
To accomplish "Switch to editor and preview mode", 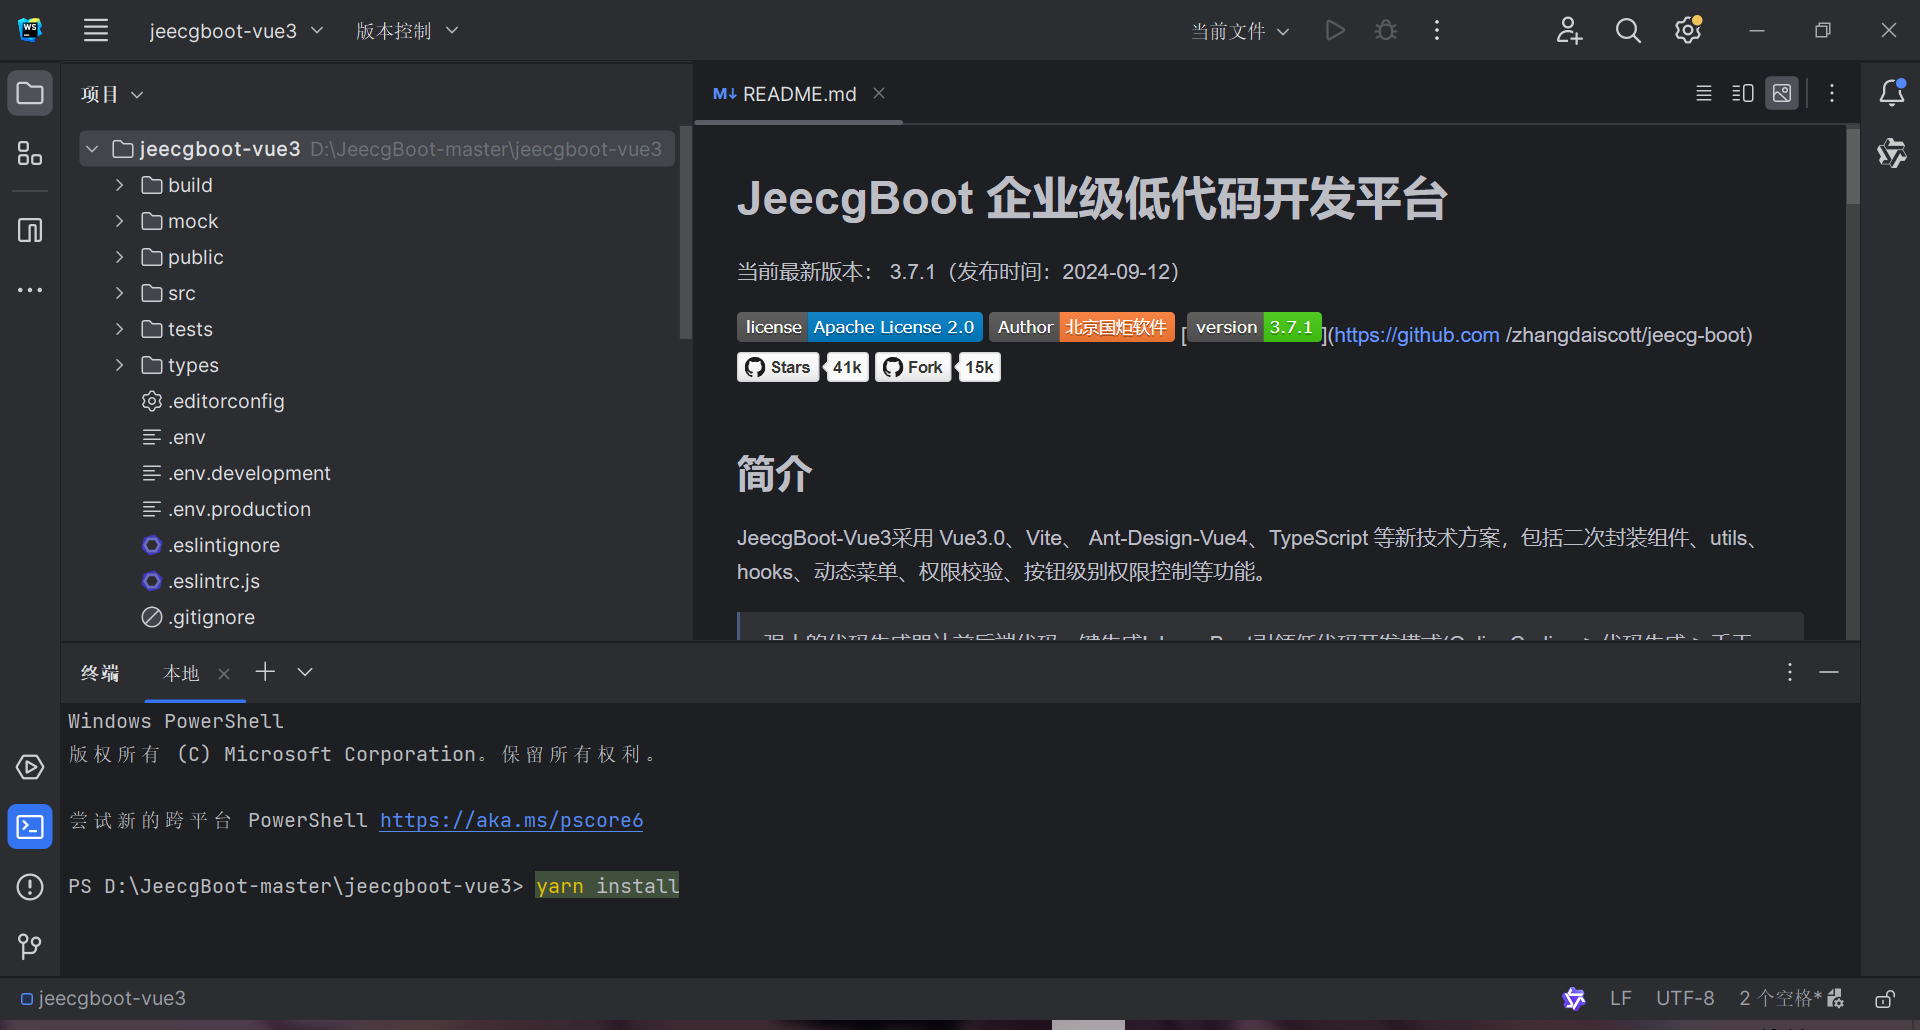I will click(1743, 93).
